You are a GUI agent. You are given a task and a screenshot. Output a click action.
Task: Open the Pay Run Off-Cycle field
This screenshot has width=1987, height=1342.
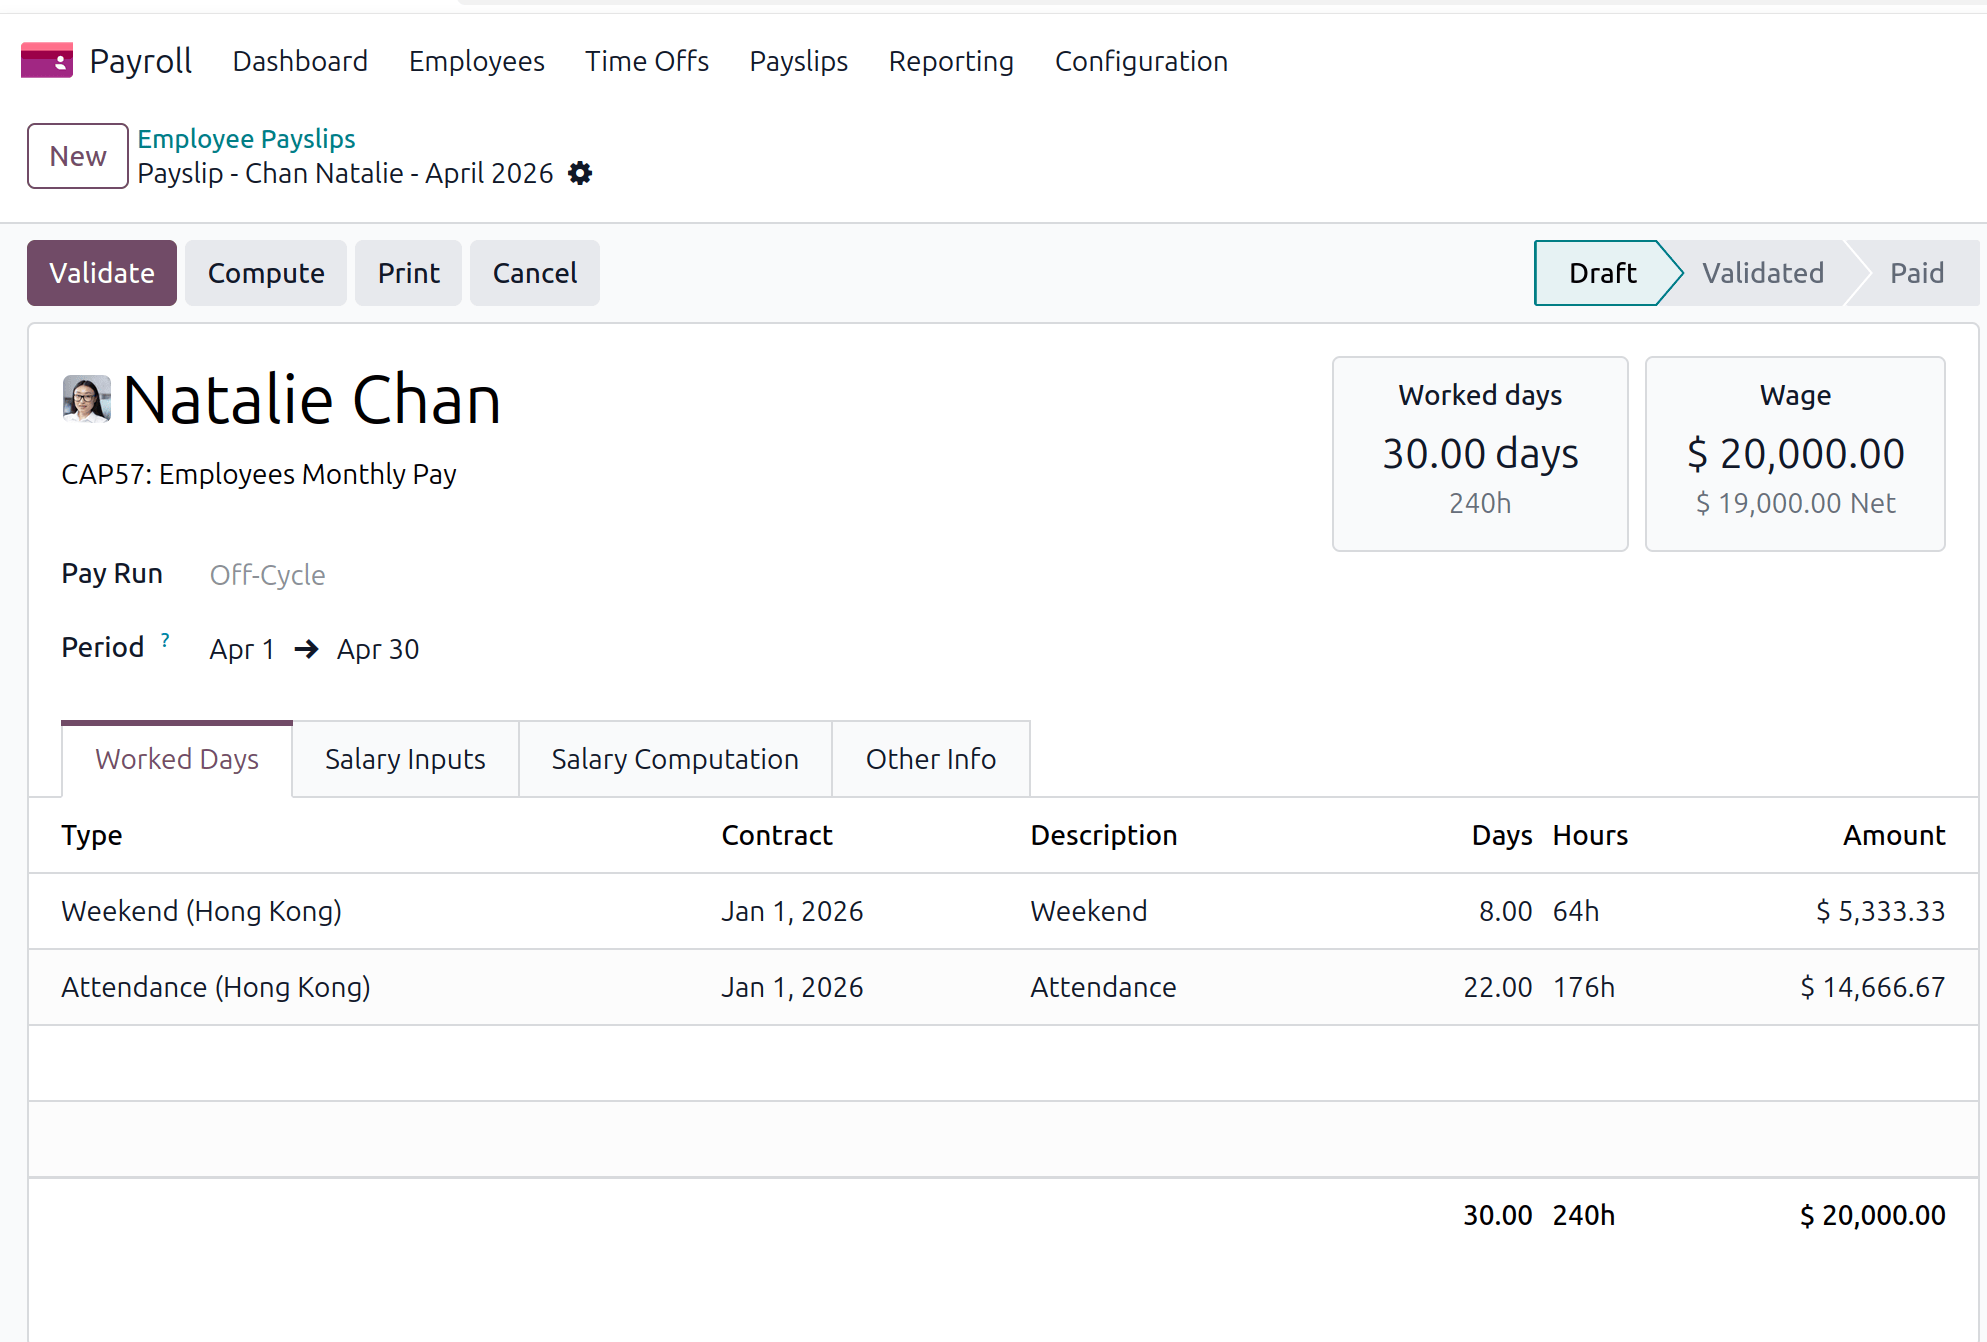[x=267, y=575]
